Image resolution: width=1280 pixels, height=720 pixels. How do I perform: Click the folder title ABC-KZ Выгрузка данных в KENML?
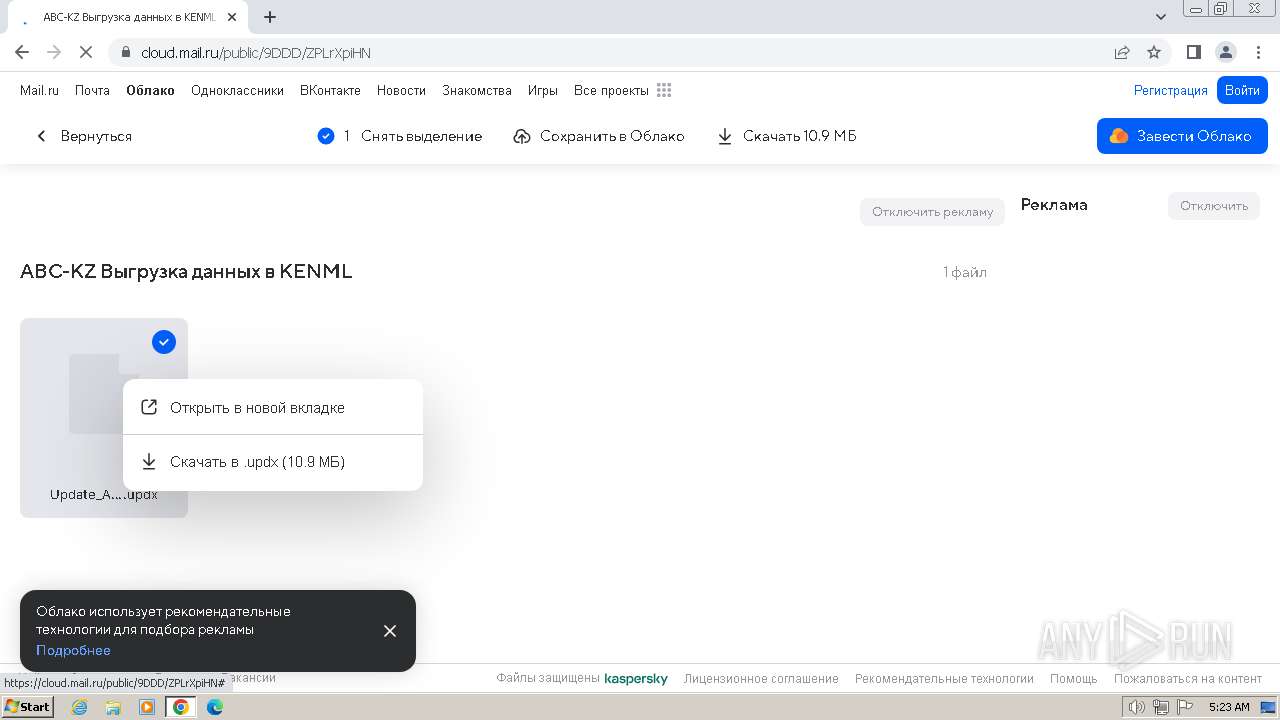point(186,271)
